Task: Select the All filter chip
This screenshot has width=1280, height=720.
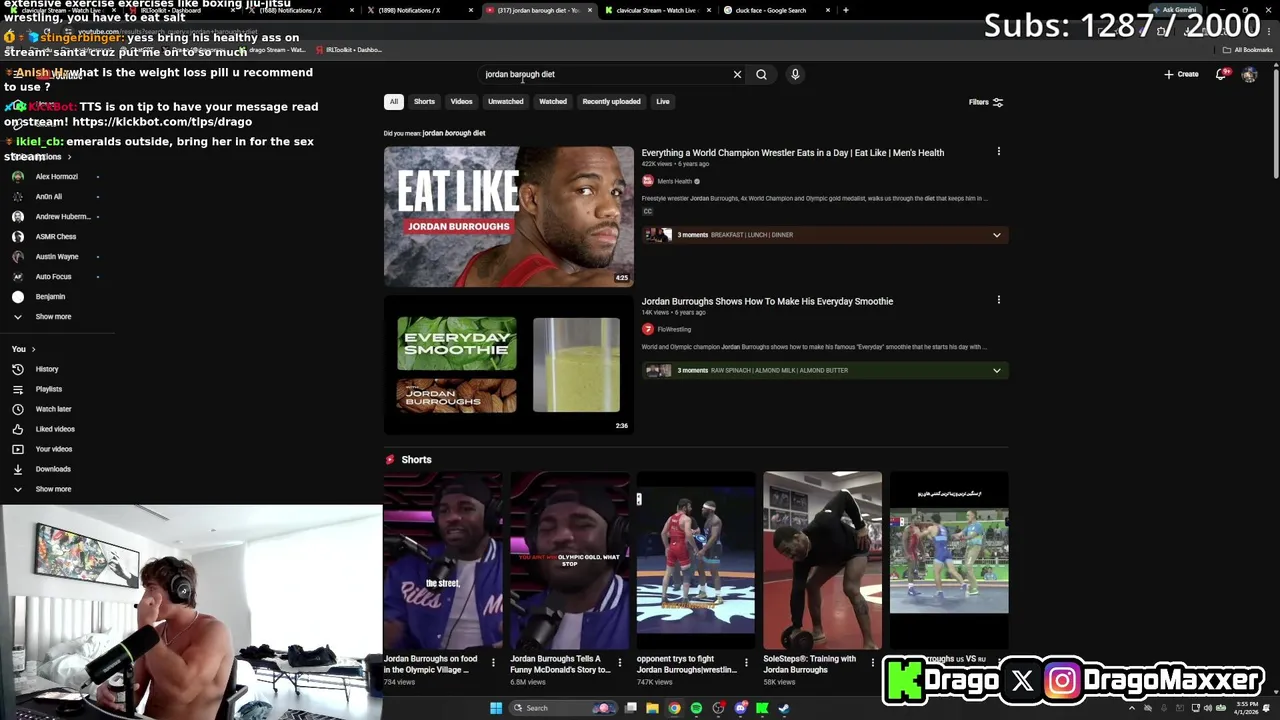Action: click(x=394, y=101)
